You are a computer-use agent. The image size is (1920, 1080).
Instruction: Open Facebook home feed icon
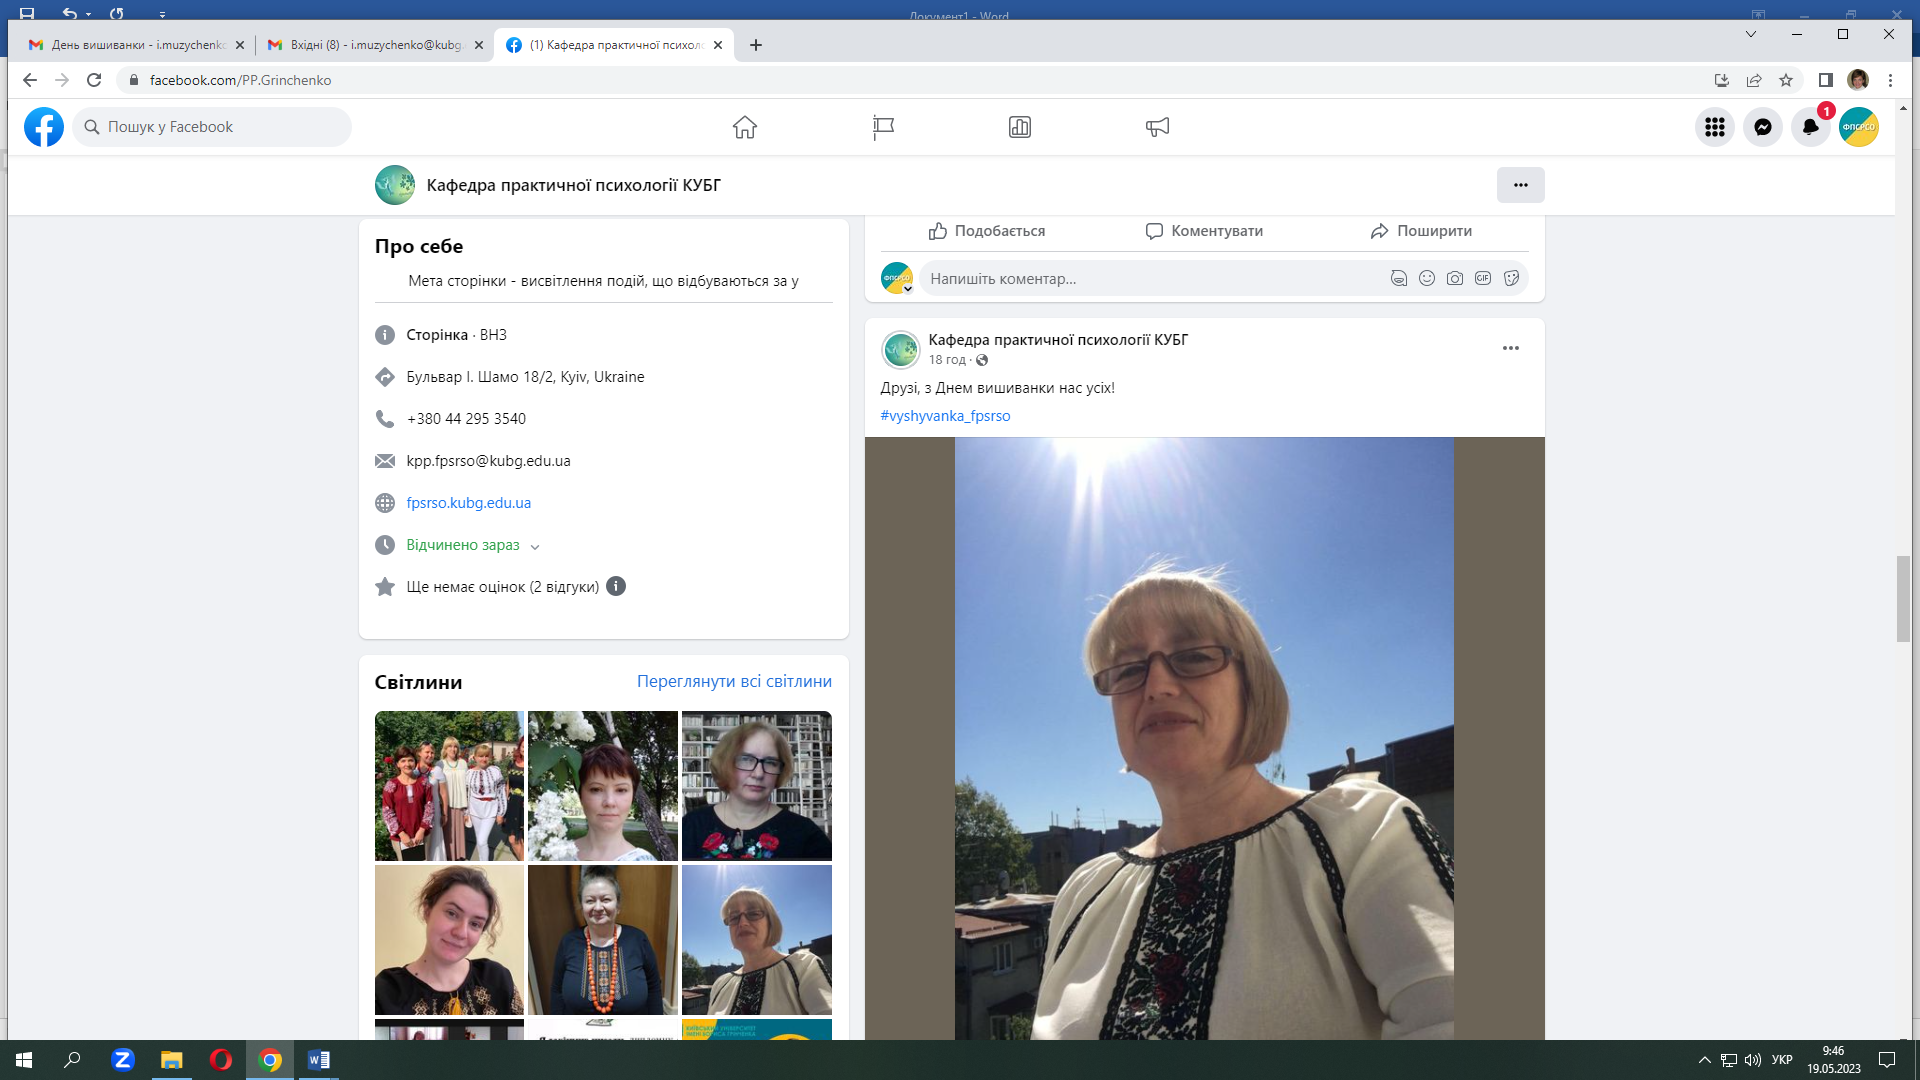[744, 127]
